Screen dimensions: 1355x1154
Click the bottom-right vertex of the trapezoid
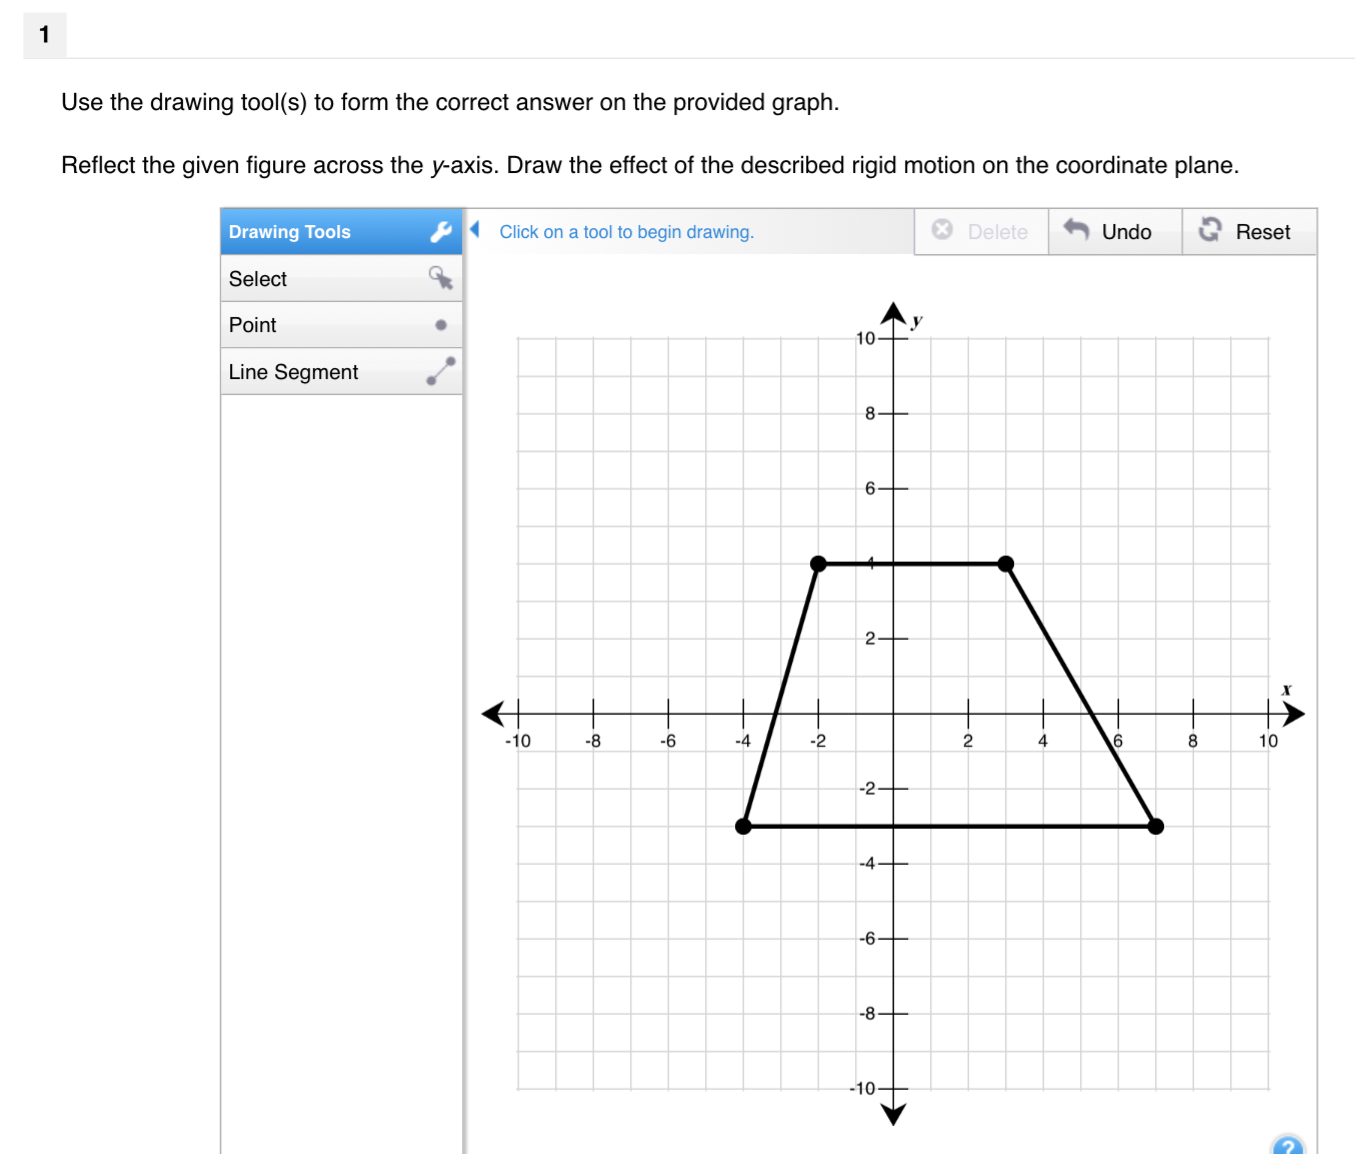click(1155, 826)
